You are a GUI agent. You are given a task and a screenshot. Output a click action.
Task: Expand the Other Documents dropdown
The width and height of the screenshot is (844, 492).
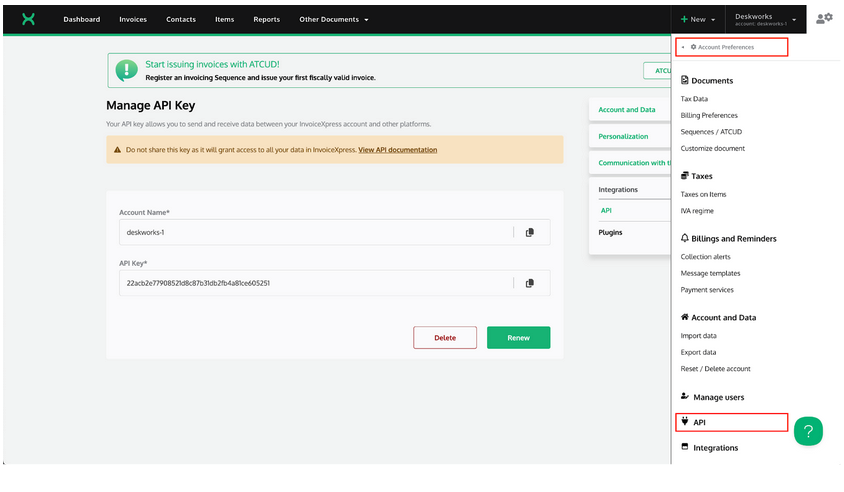pos(334,19)
